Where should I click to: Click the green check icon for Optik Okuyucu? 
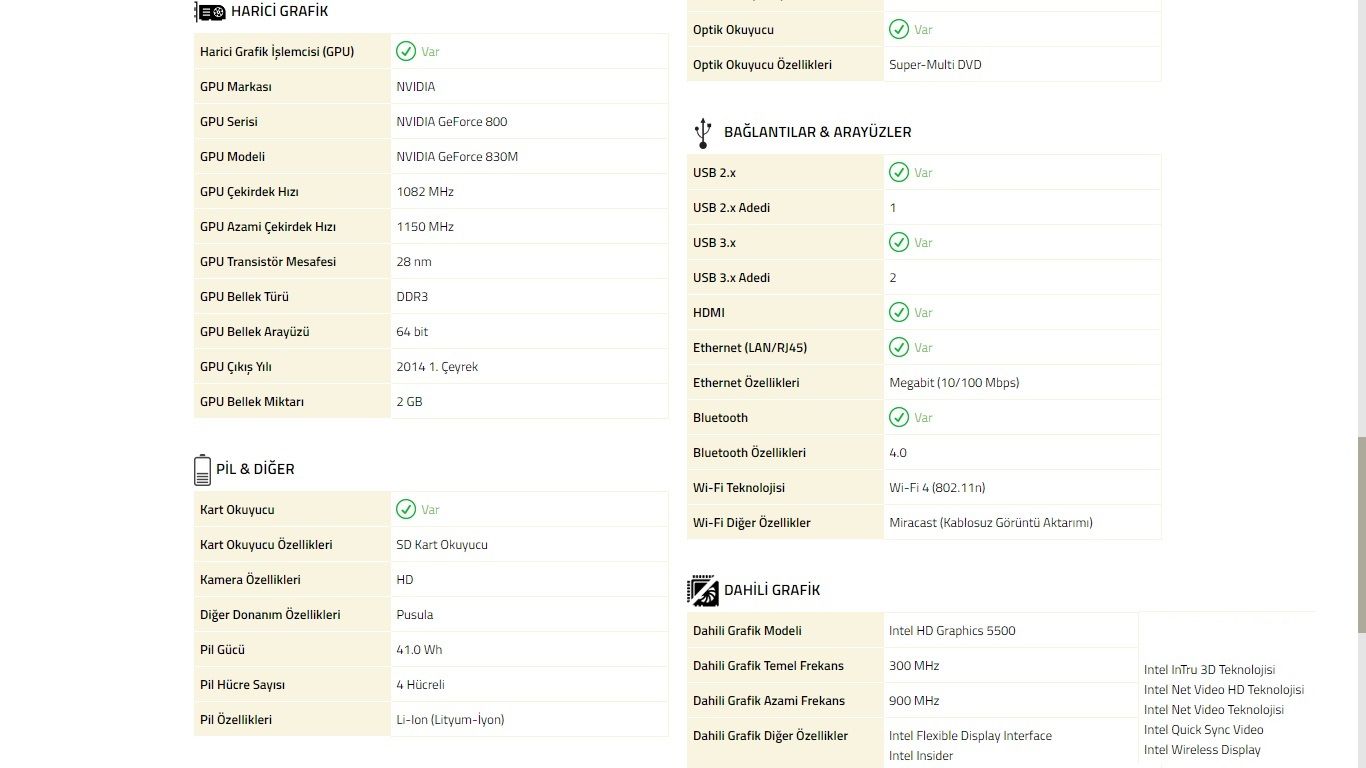pyautogui.click(x=899, y=30)
